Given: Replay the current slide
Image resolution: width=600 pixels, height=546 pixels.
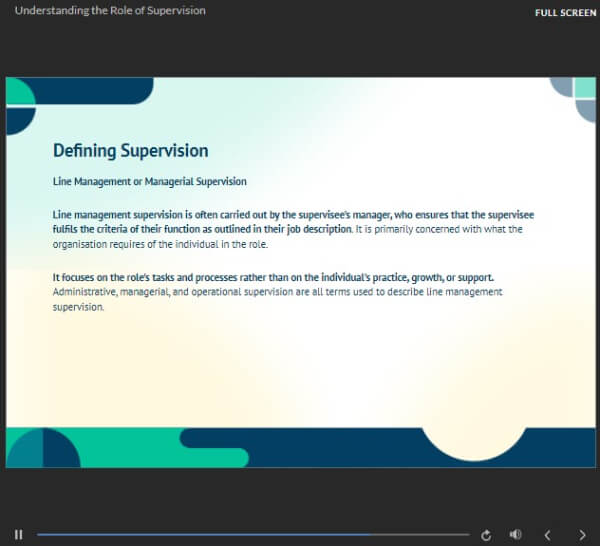Looking at the screenshot, I should [486, 535].
